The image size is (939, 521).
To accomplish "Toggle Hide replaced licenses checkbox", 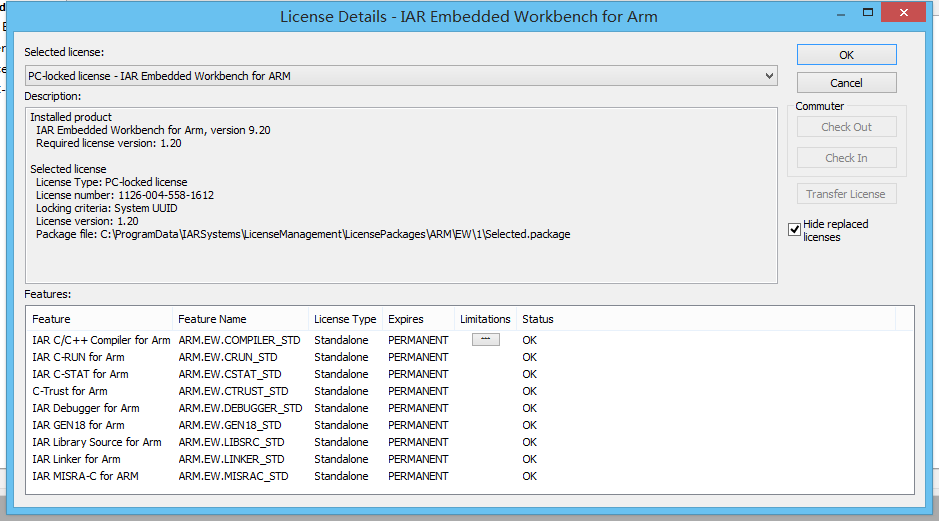I will [x=795, y=229].
